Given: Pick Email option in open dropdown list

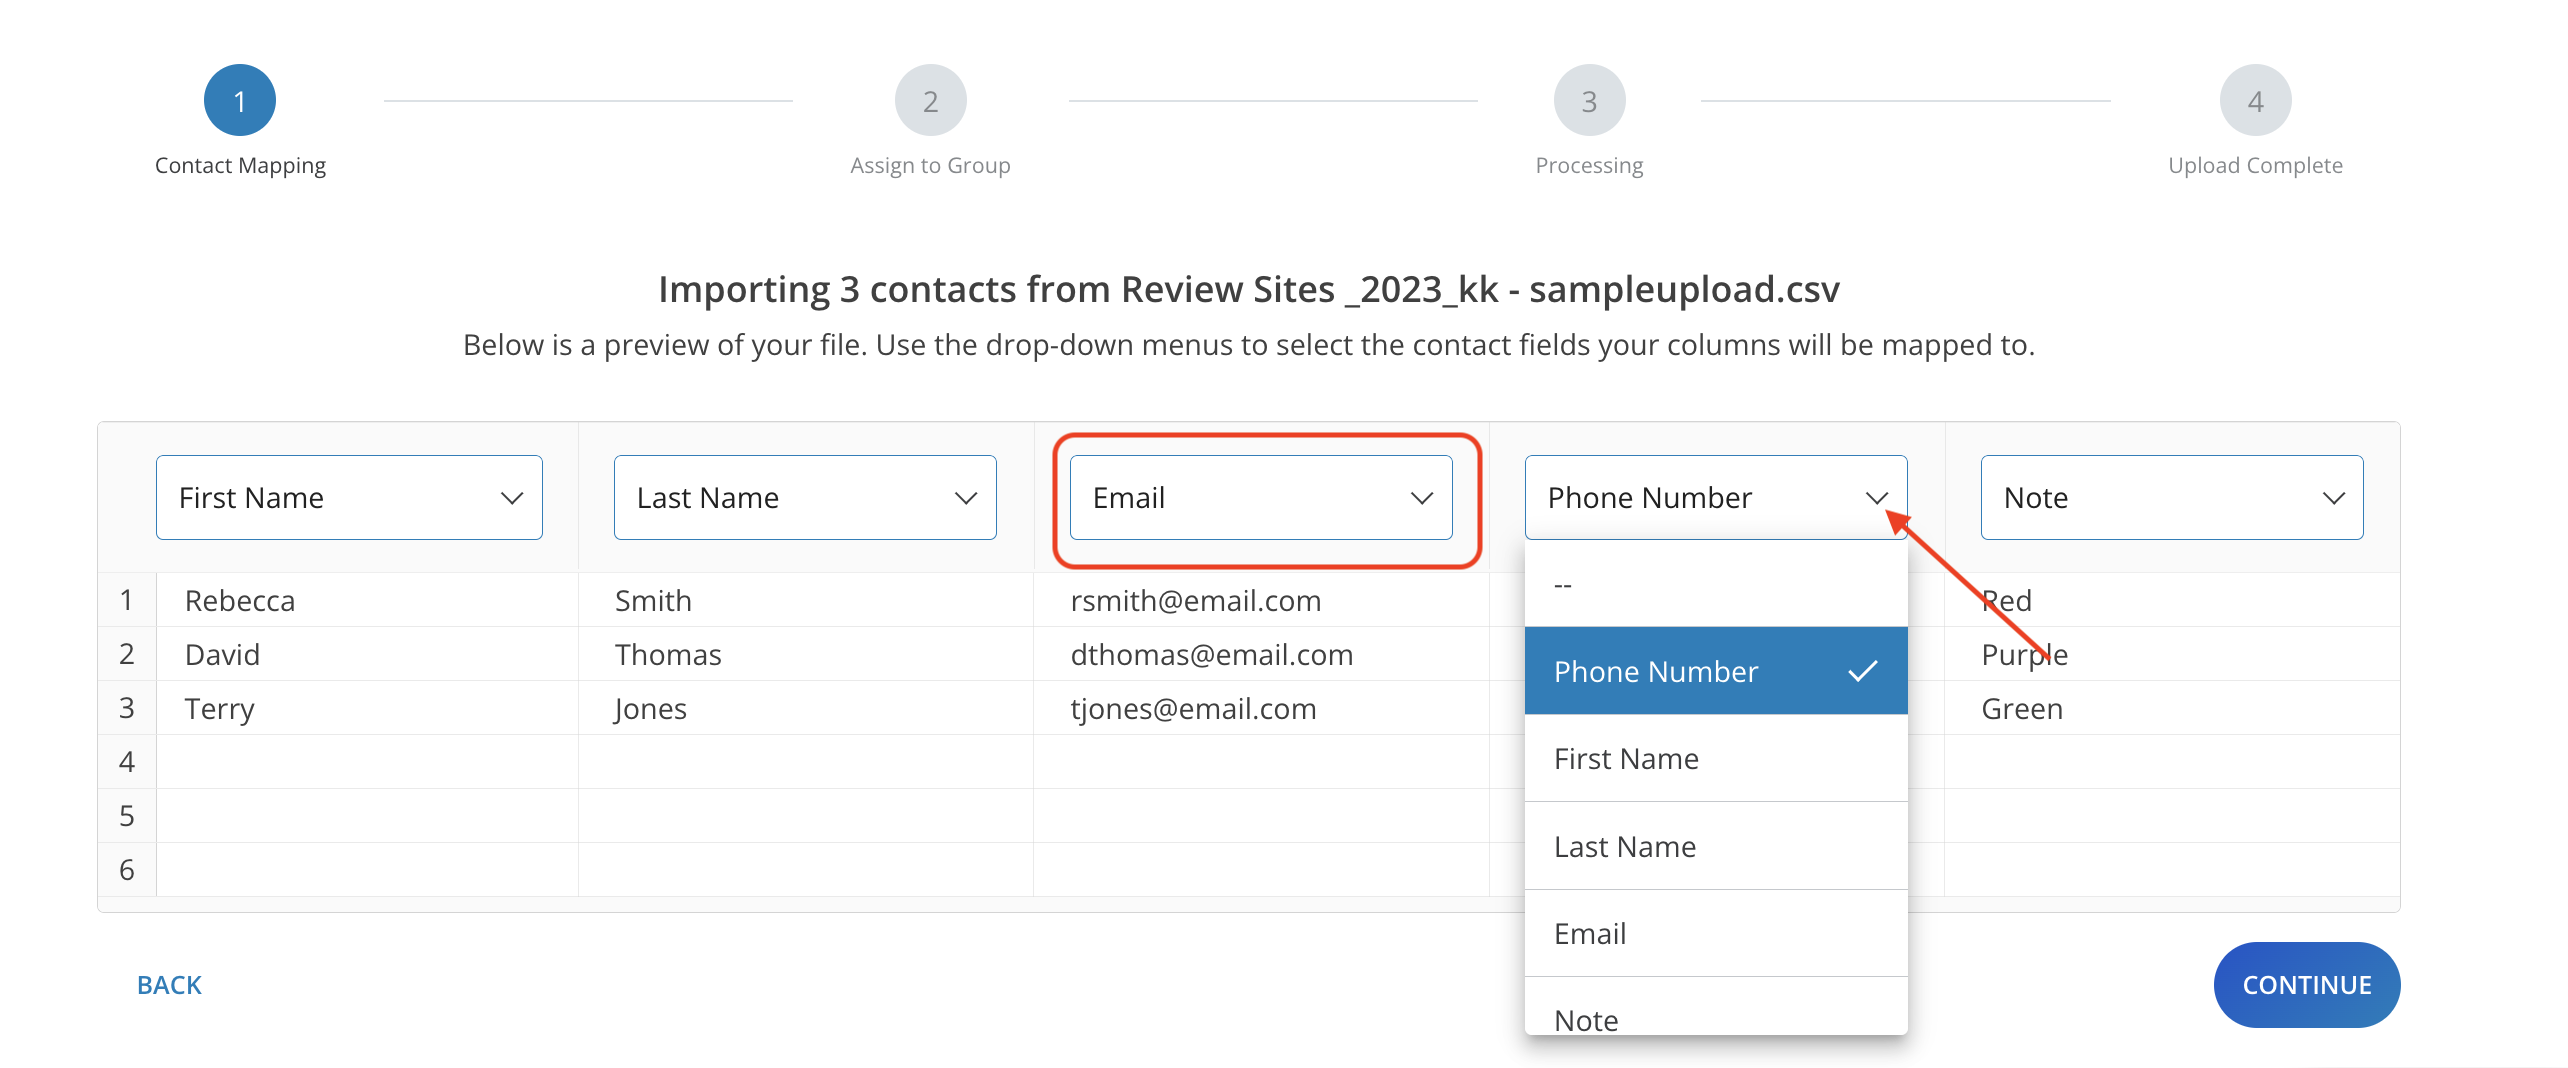Looking at the screenshot, I should (1715, 933).
